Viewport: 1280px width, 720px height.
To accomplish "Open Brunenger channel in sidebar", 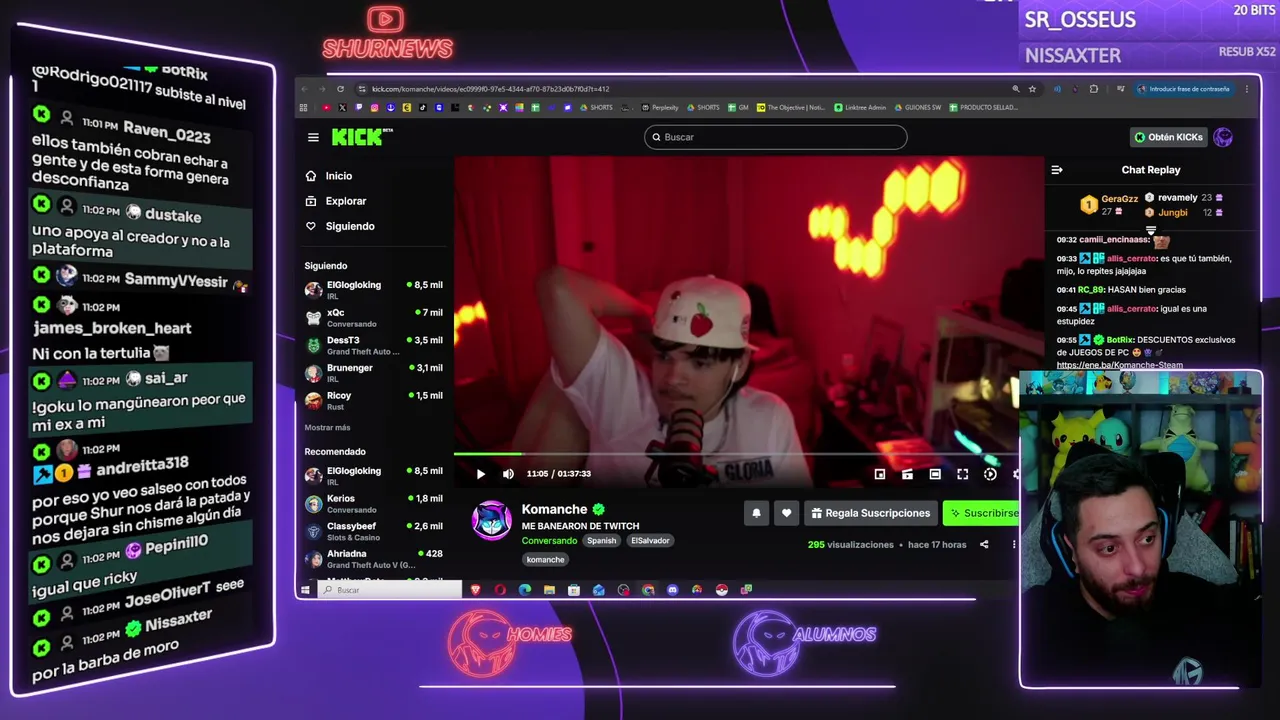I will coord(374,373).
